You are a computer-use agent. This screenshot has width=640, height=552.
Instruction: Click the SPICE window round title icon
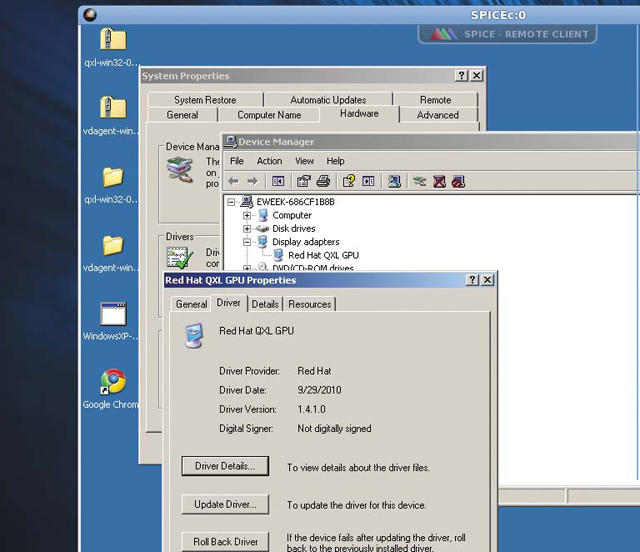tap(90, 15)
